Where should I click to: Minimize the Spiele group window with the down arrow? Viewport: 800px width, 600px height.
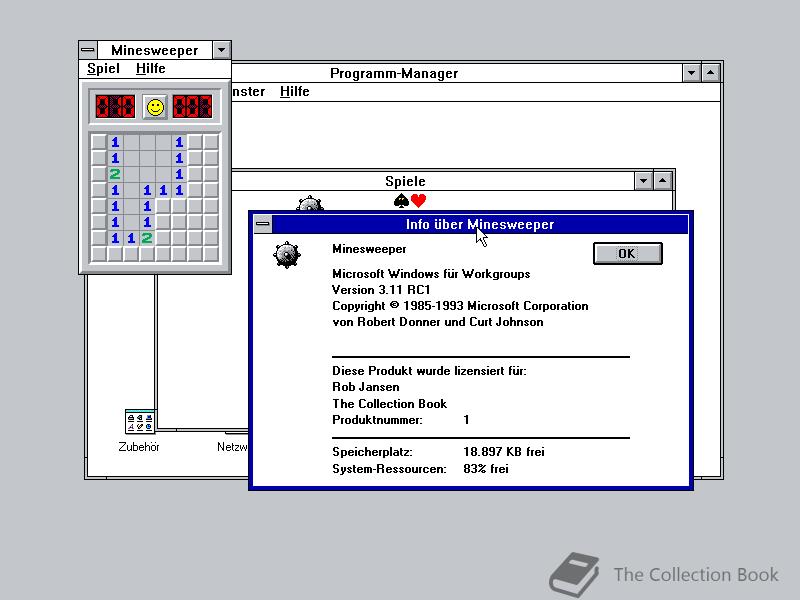coord(643,181)
